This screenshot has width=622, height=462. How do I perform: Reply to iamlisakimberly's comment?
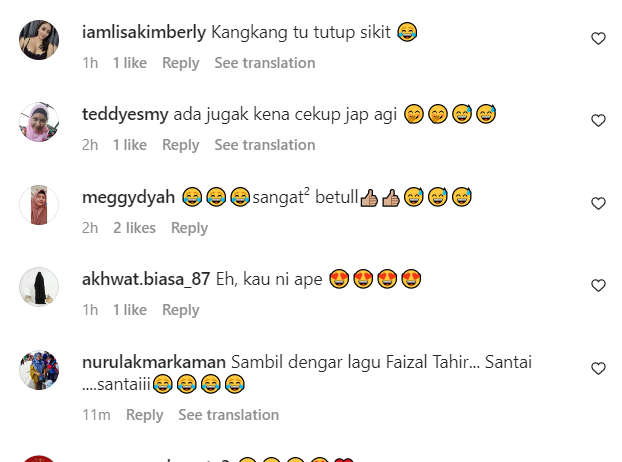point(180,63)
